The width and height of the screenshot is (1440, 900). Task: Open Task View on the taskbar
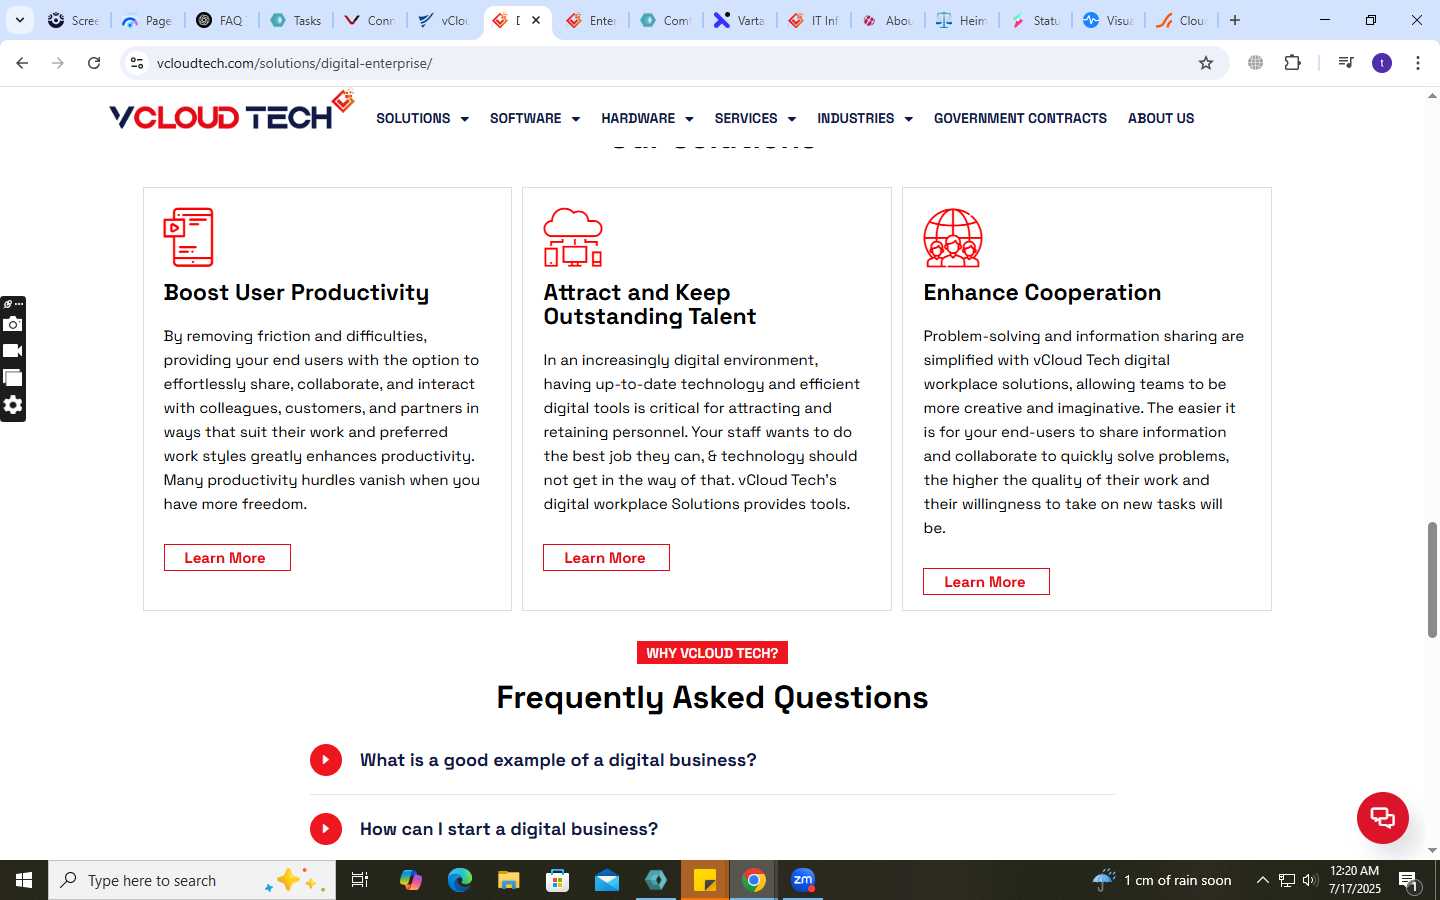360,880
